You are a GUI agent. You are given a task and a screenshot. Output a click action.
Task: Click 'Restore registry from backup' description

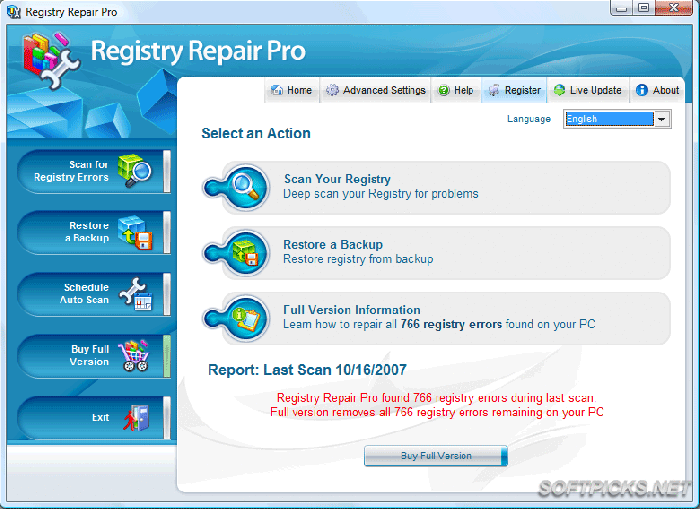pyautogui.click(x=358, y=259)
